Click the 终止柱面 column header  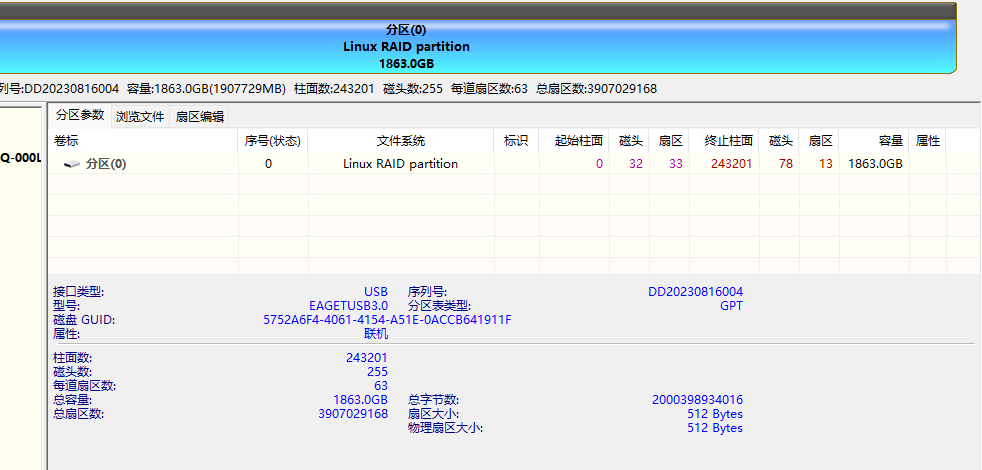pos(728,141)
